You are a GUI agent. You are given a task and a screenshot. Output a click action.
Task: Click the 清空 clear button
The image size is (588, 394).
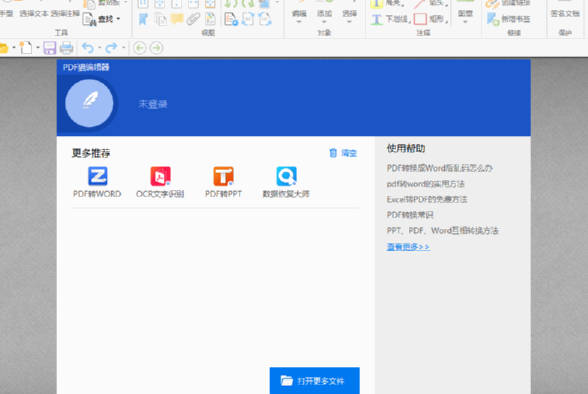point(343,153)
